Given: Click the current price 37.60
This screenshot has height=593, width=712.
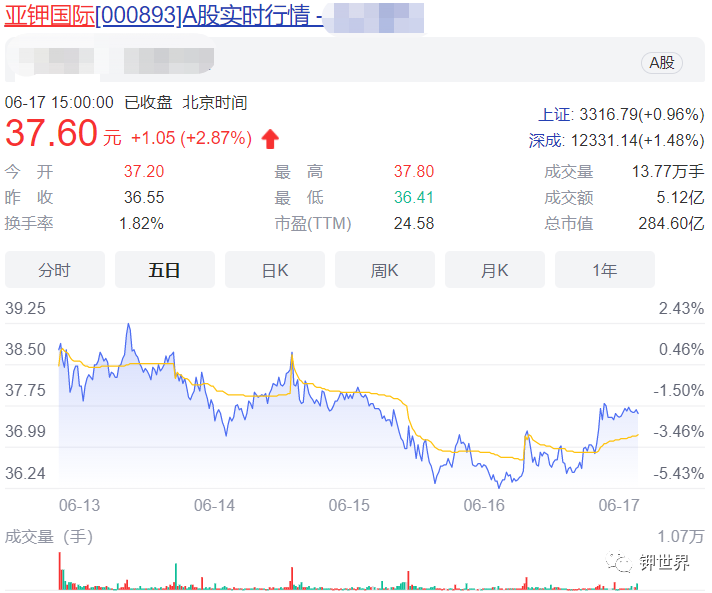Looking at the screenshot, I should tap(51, 133).
